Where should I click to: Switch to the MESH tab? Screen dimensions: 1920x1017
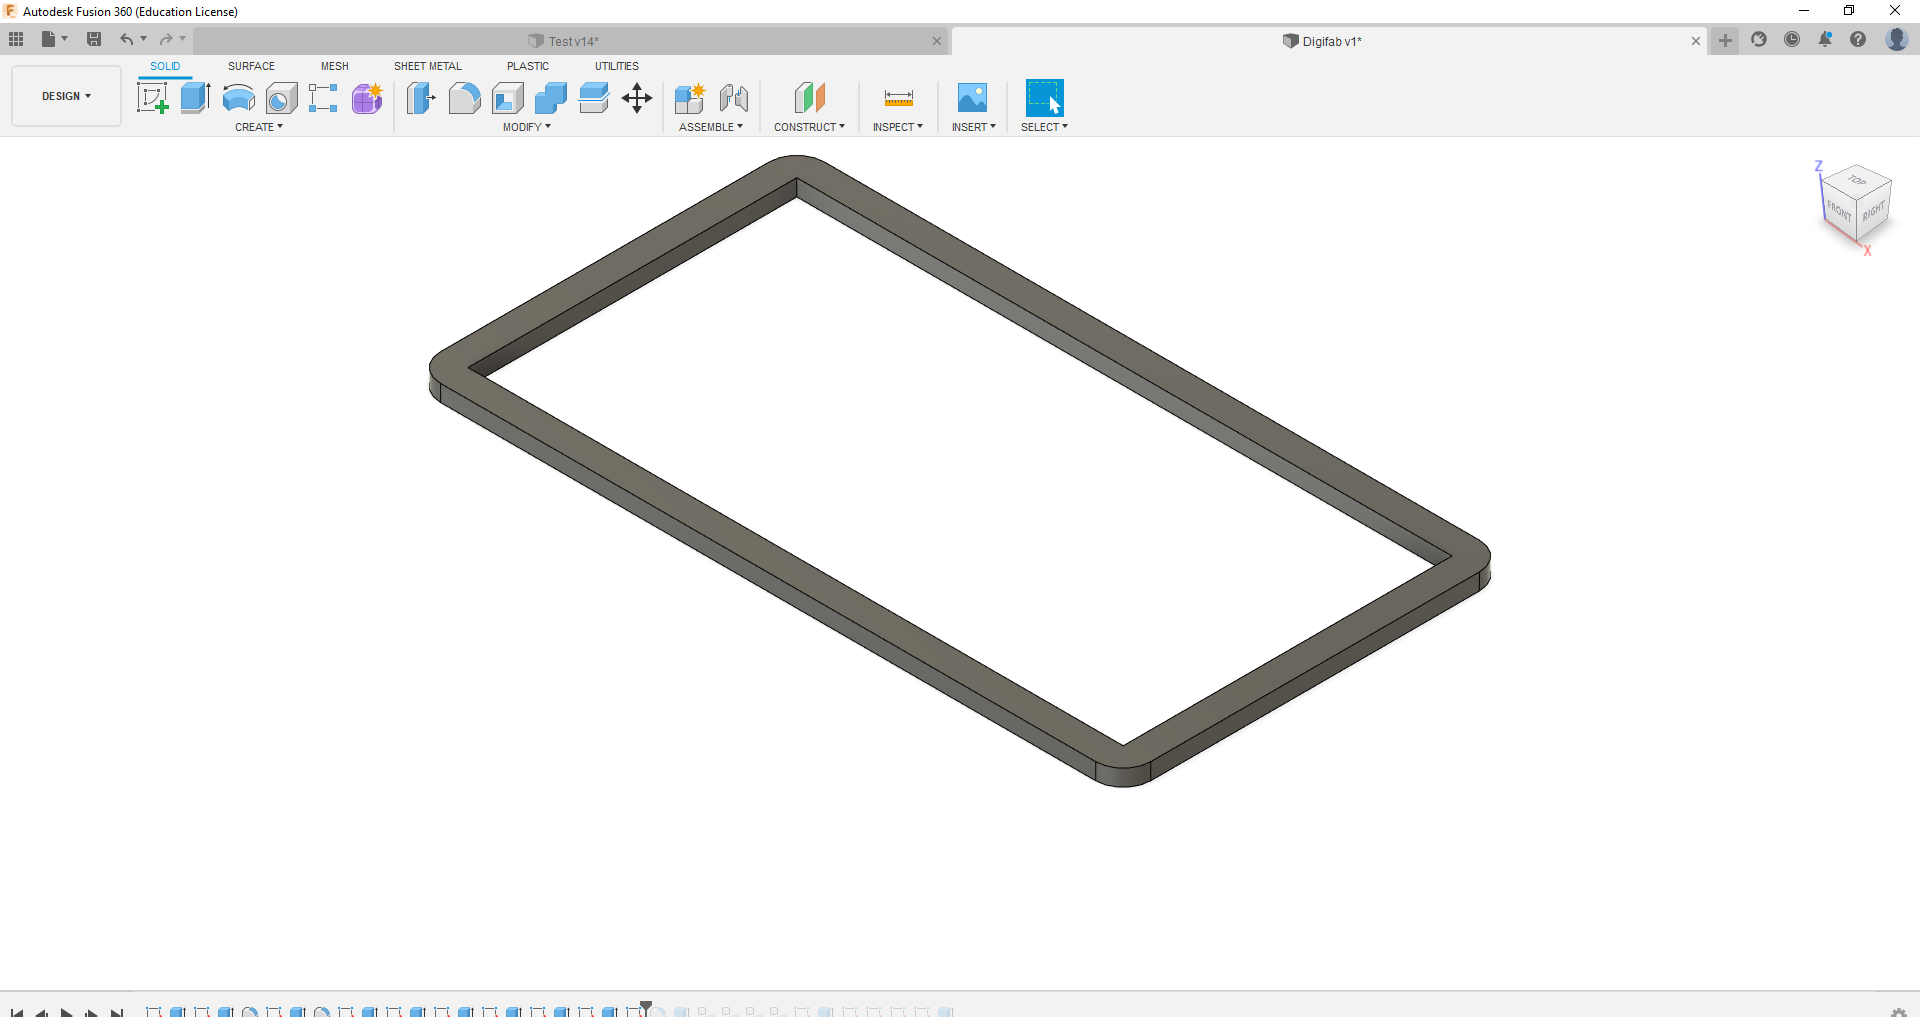pyautogui.click(x=335, y=66)
